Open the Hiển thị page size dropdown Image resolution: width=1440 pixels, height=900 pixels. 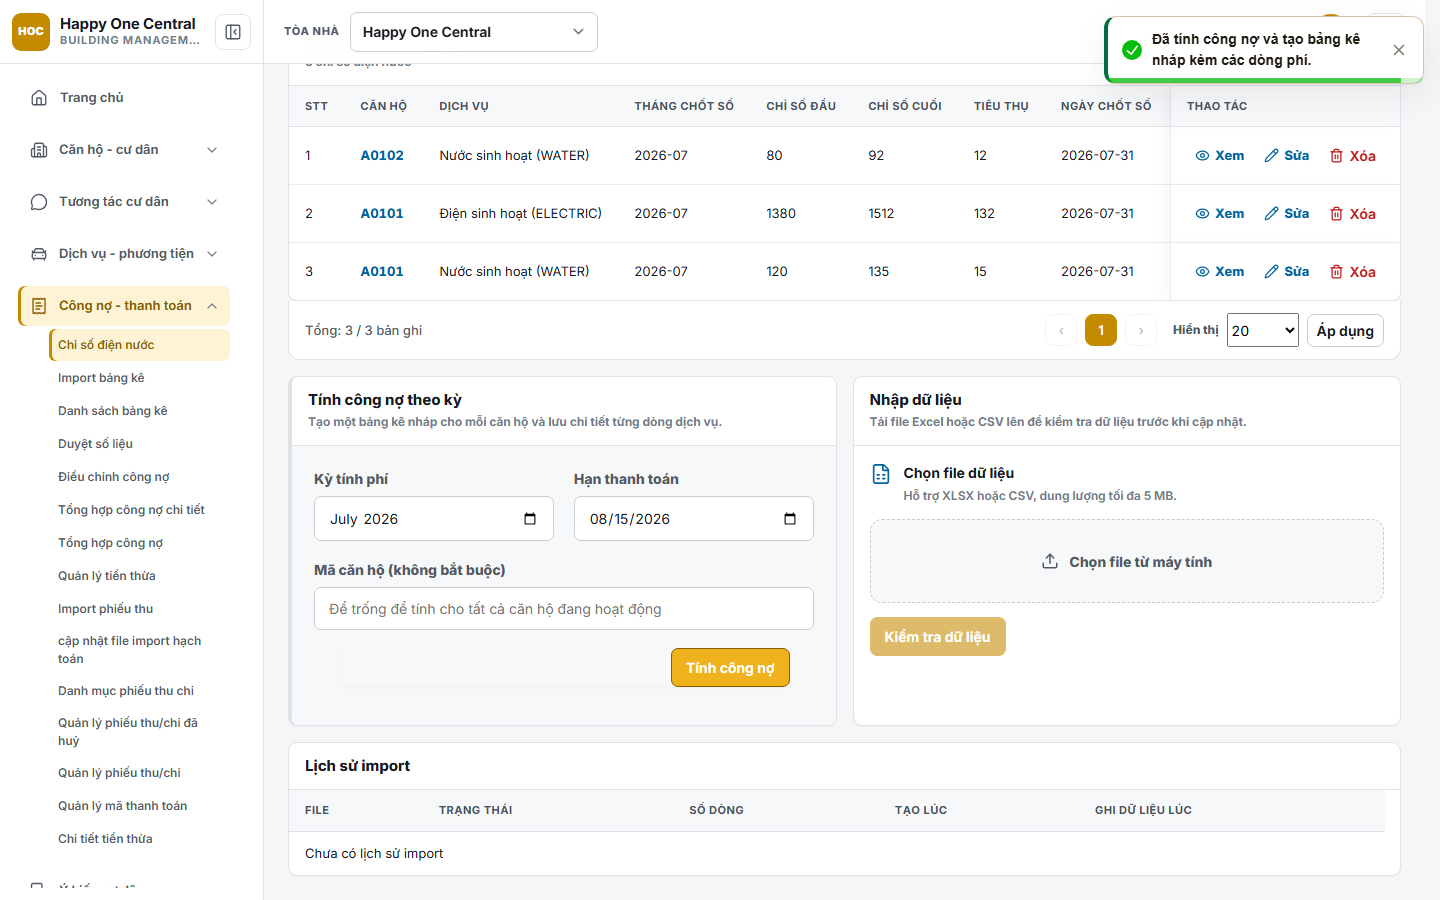pyautogui.click(x=1263, y=331)
